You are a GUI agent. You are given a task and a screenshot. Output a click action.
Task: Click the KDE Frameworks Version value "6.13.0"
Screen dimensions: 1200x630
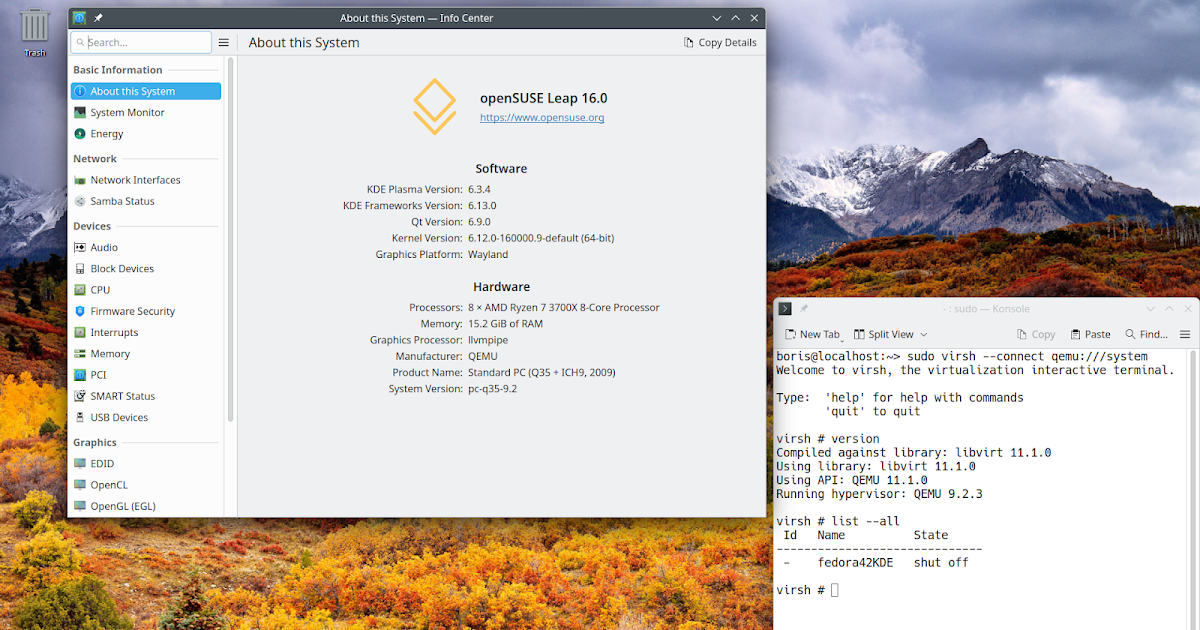[x=482, y=206]
